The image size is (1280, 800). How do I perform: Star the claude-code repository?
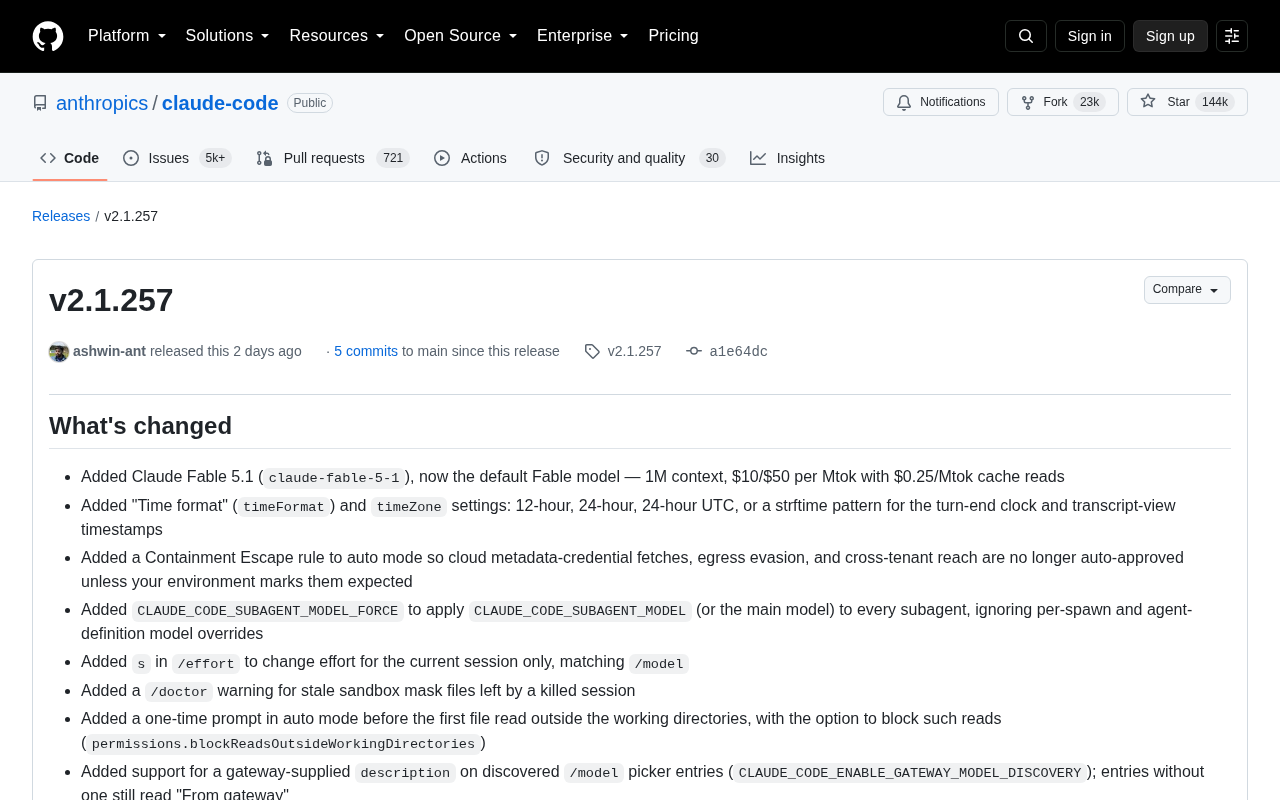[x=1187, y=102]
